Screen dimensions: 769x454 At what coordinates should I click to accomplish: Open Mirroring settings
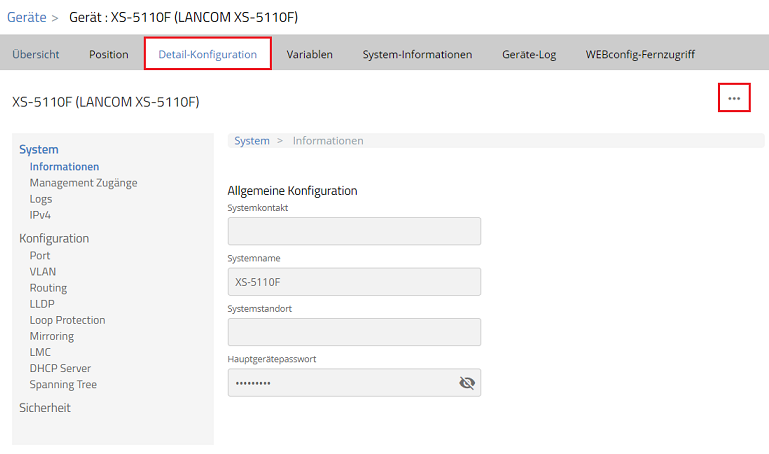51,336
